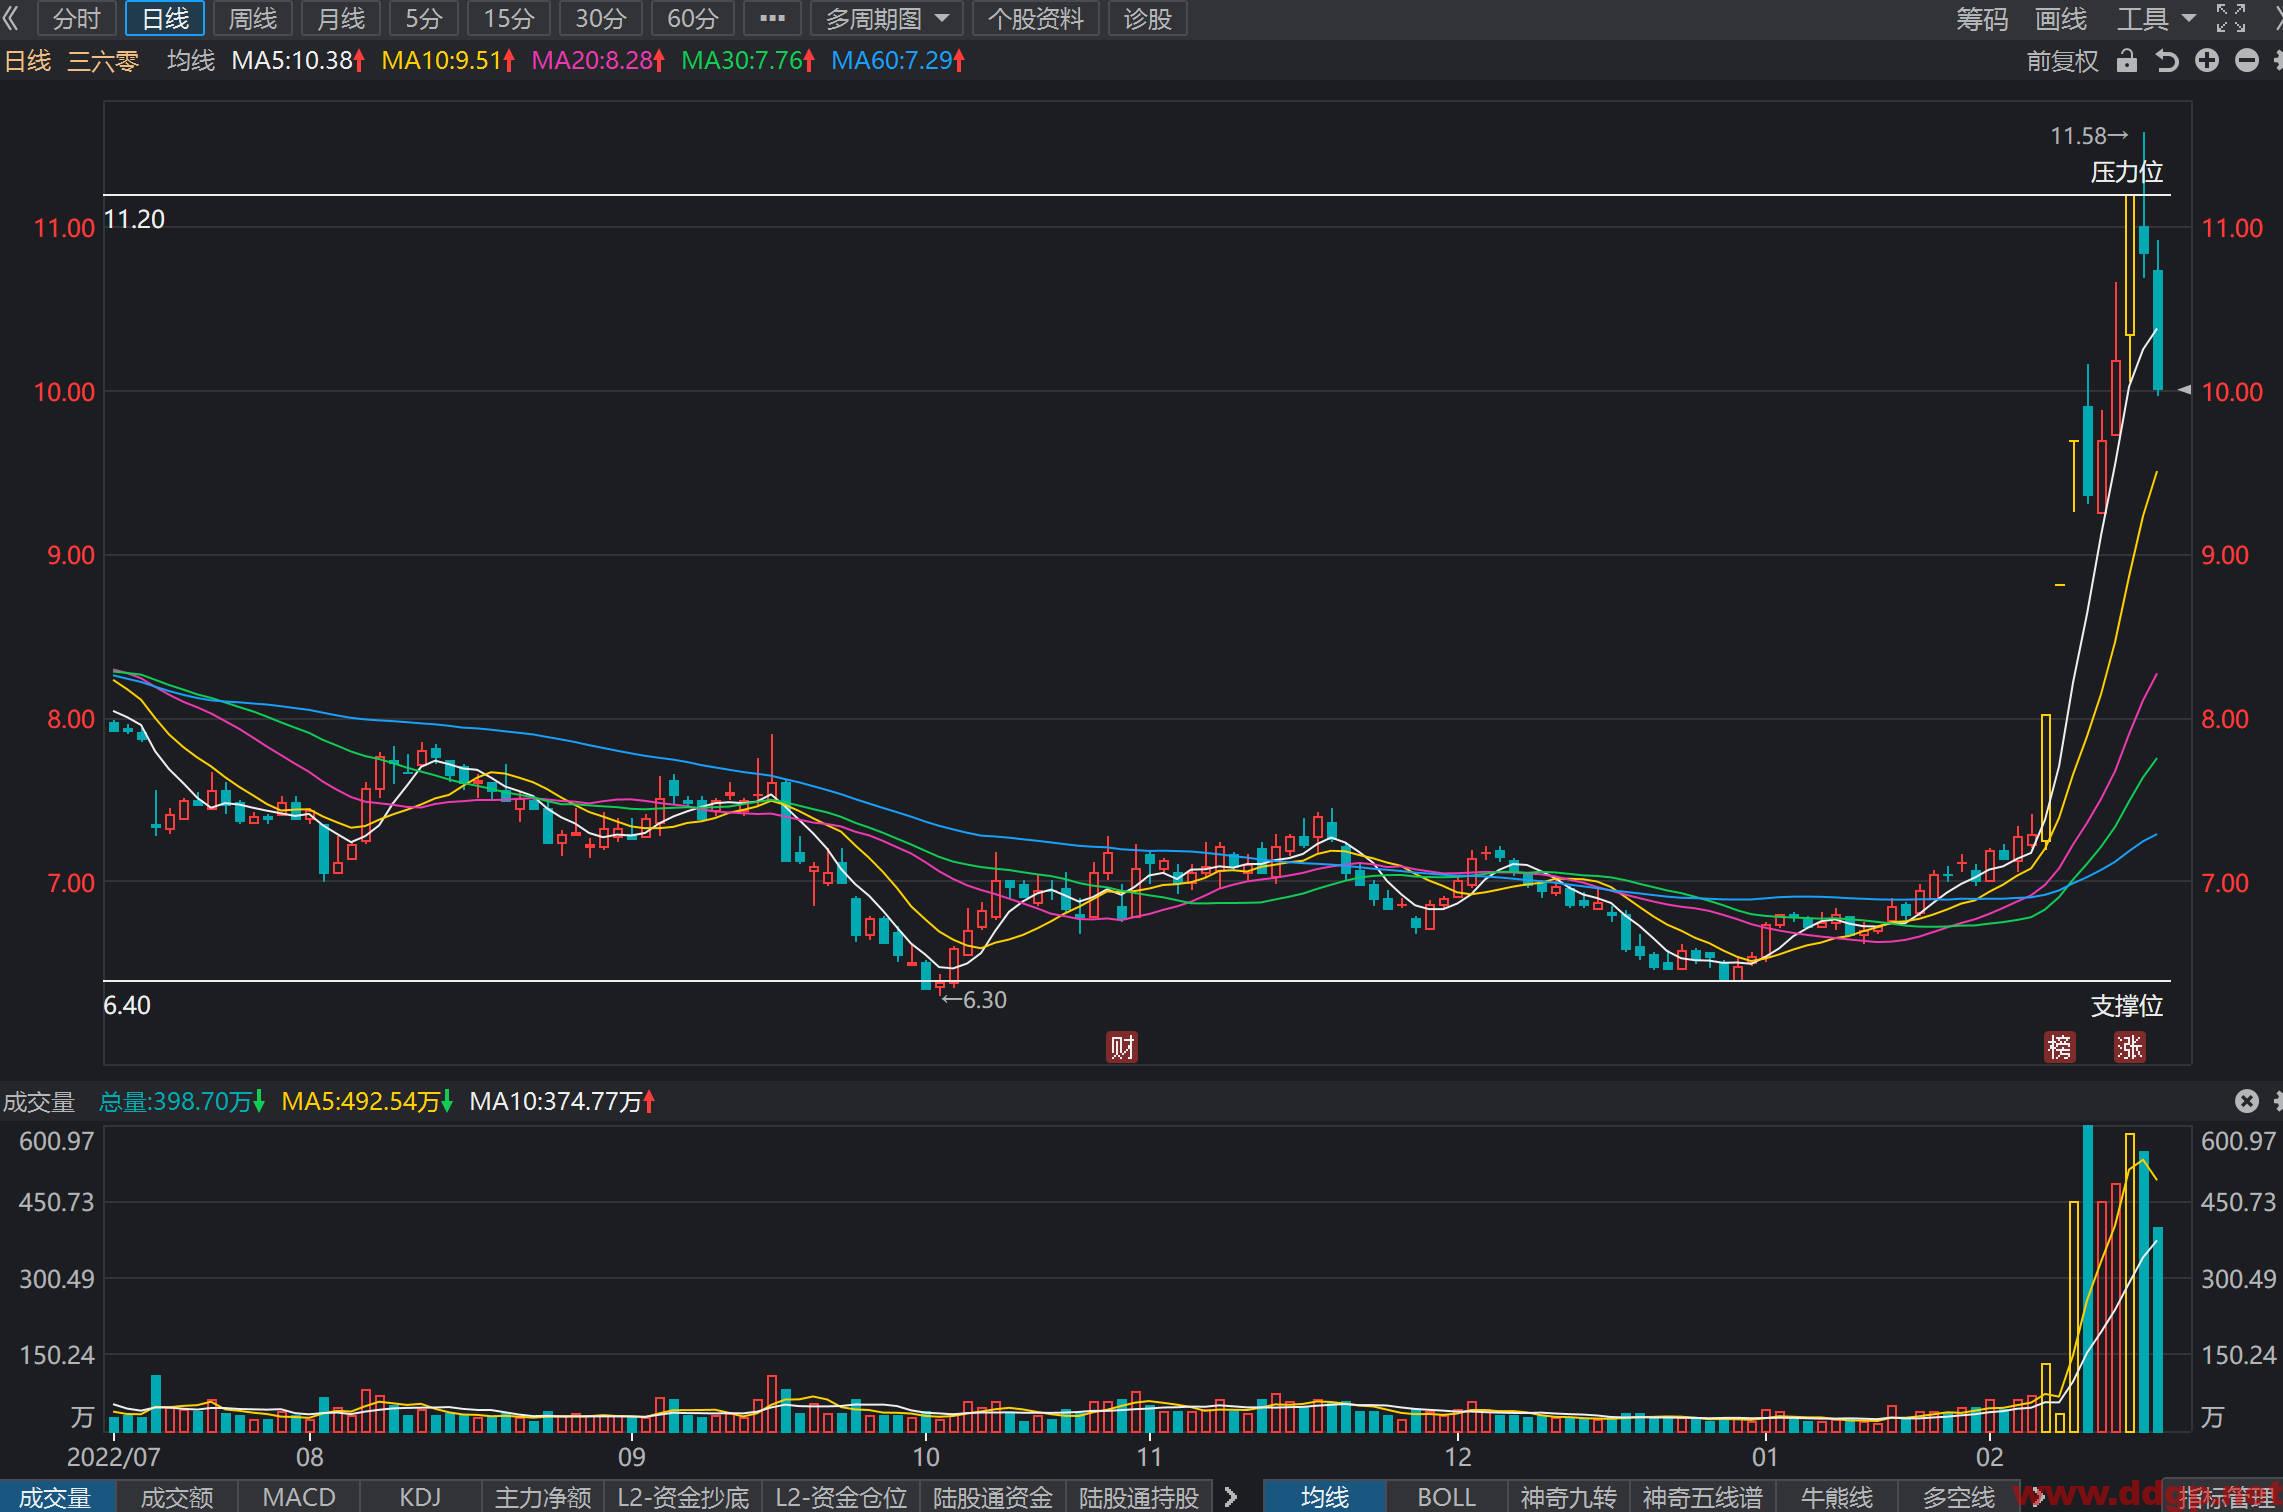Switch main indicator to 神奇九转
The width and height of the screenshot is (2283, 1512).
coord(1568,1497)
